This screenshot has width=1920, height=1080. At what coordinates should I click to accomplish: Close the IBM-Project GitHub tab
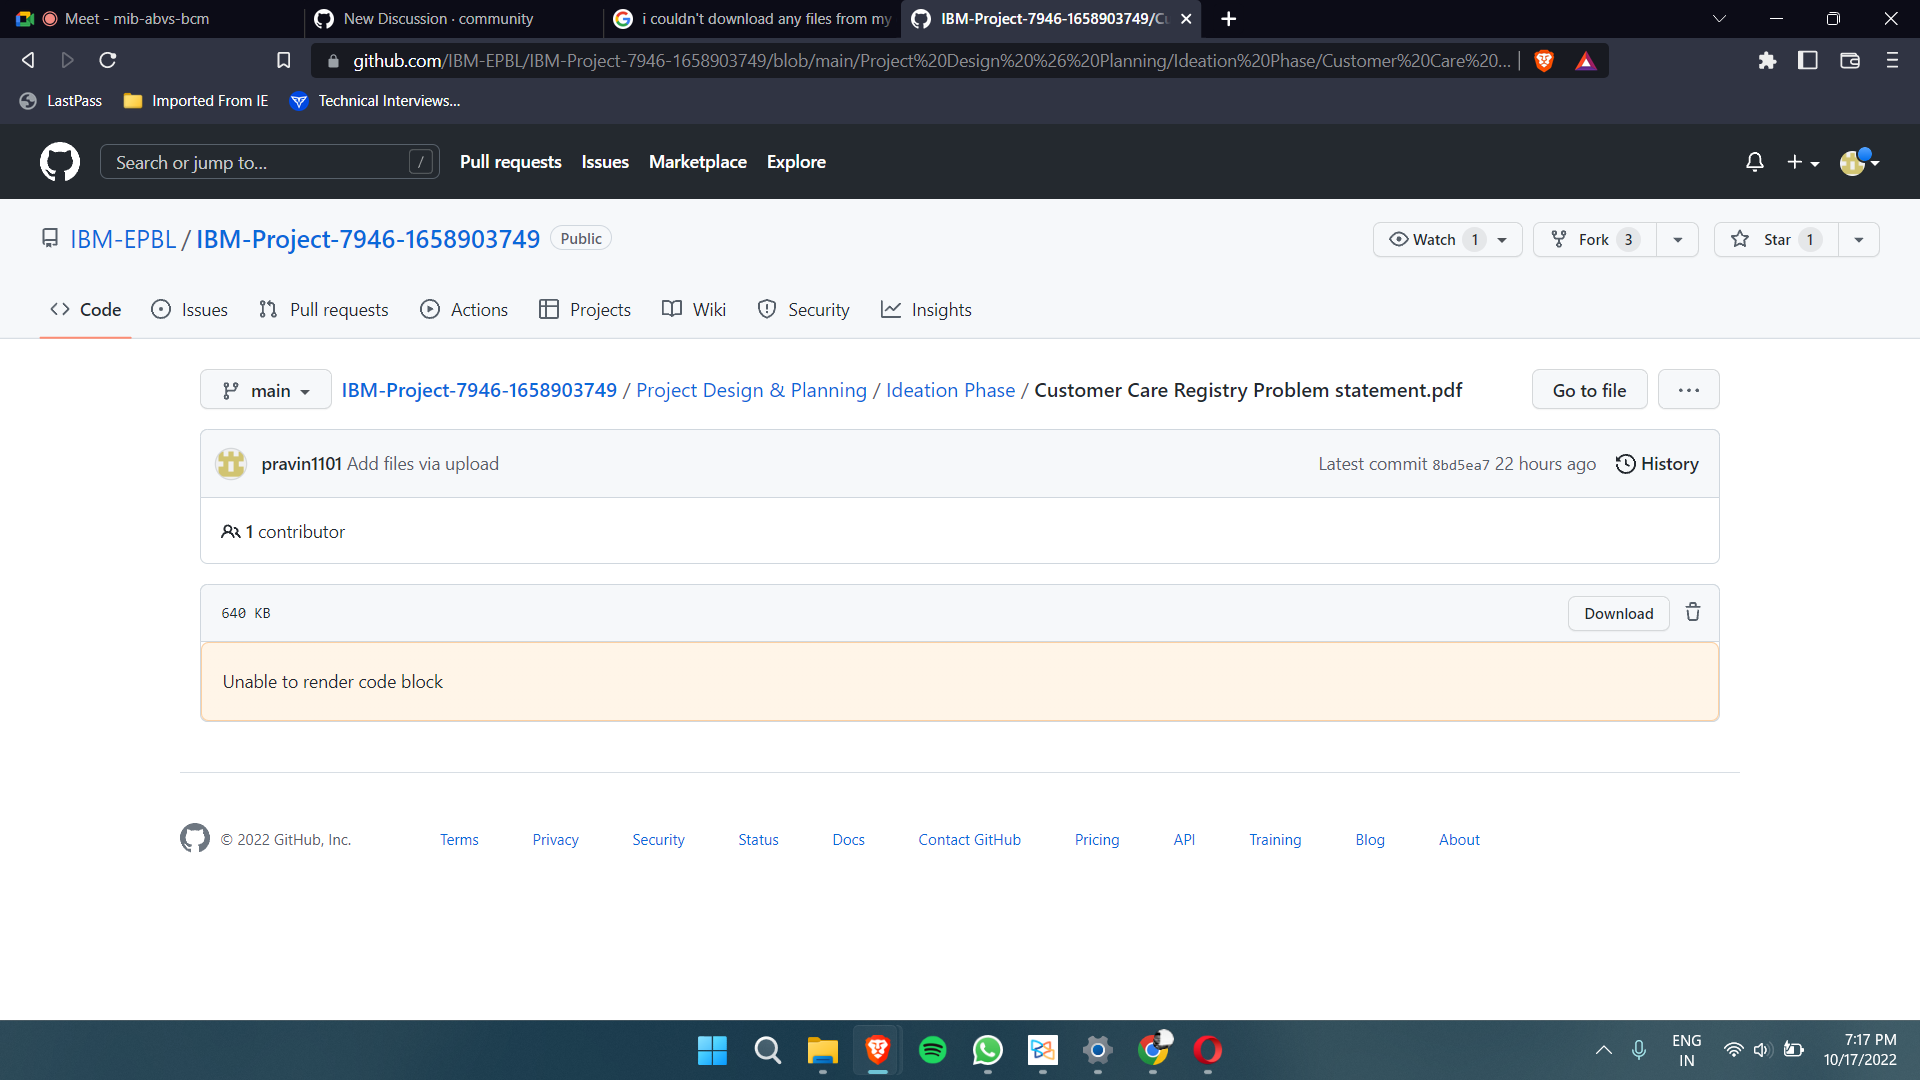[x=1186, y=19]
